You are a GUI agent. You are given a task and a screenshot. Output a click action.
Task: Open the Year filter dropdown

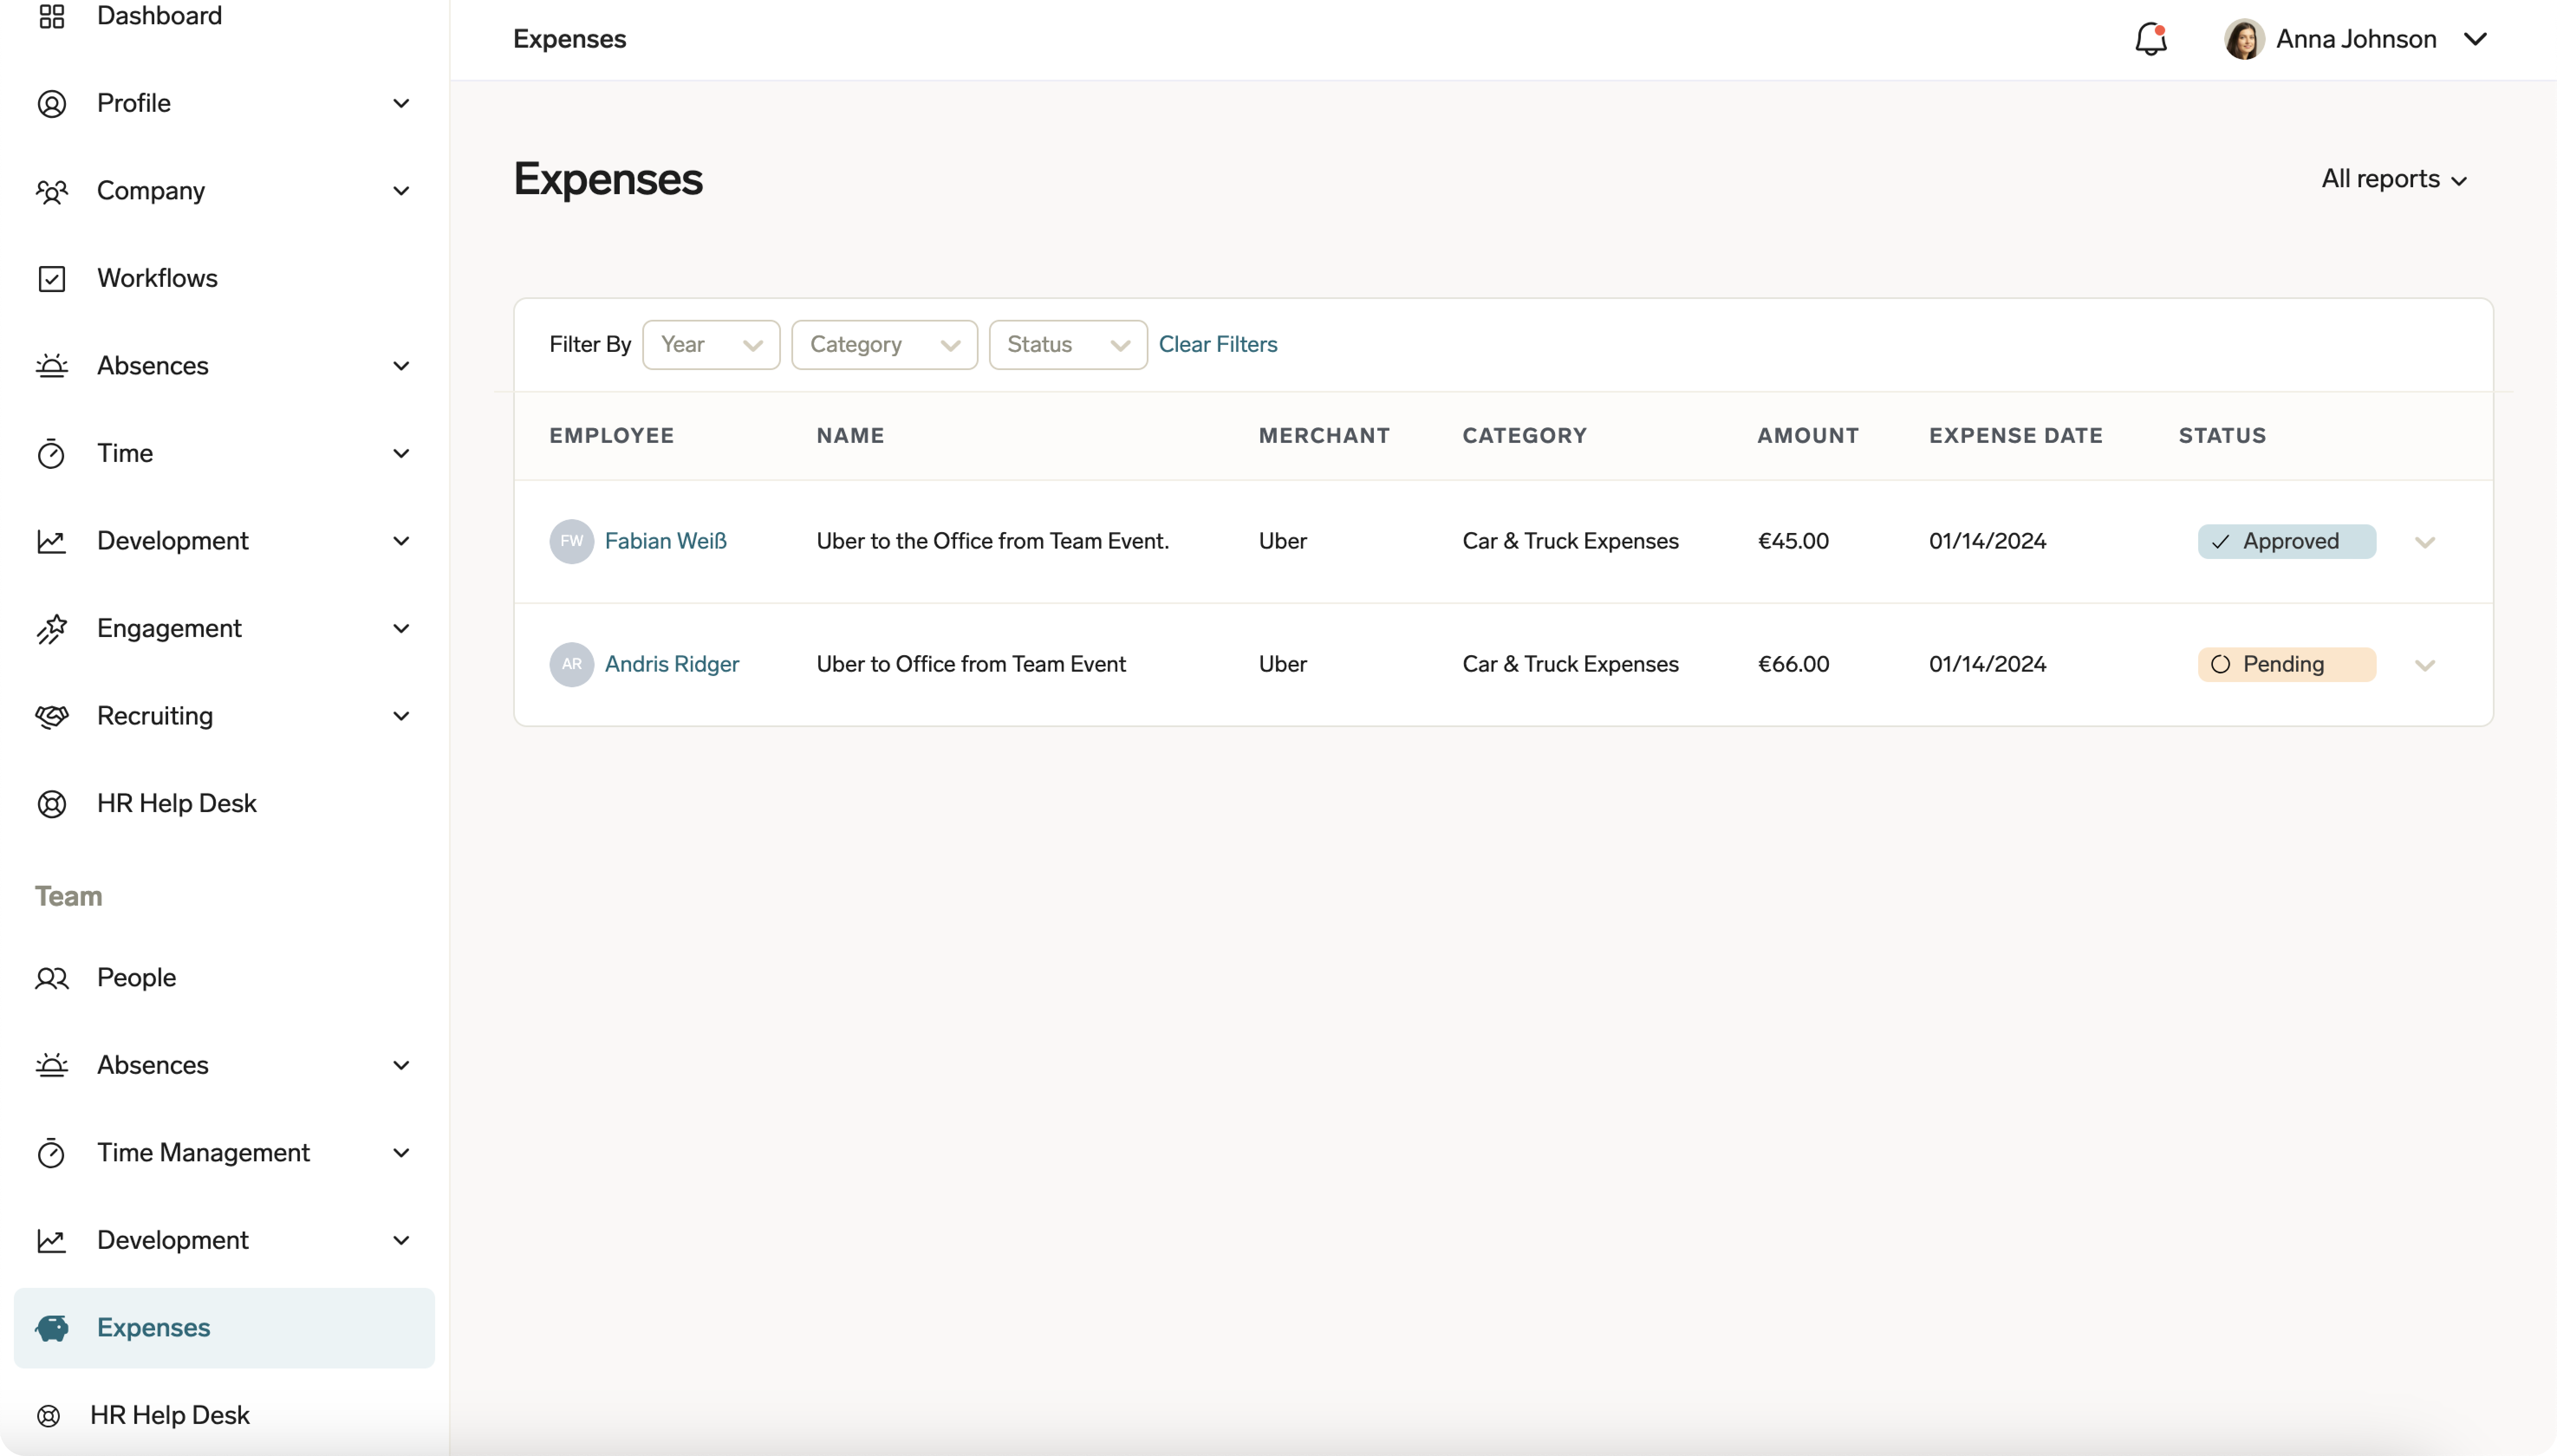[711, 344]
